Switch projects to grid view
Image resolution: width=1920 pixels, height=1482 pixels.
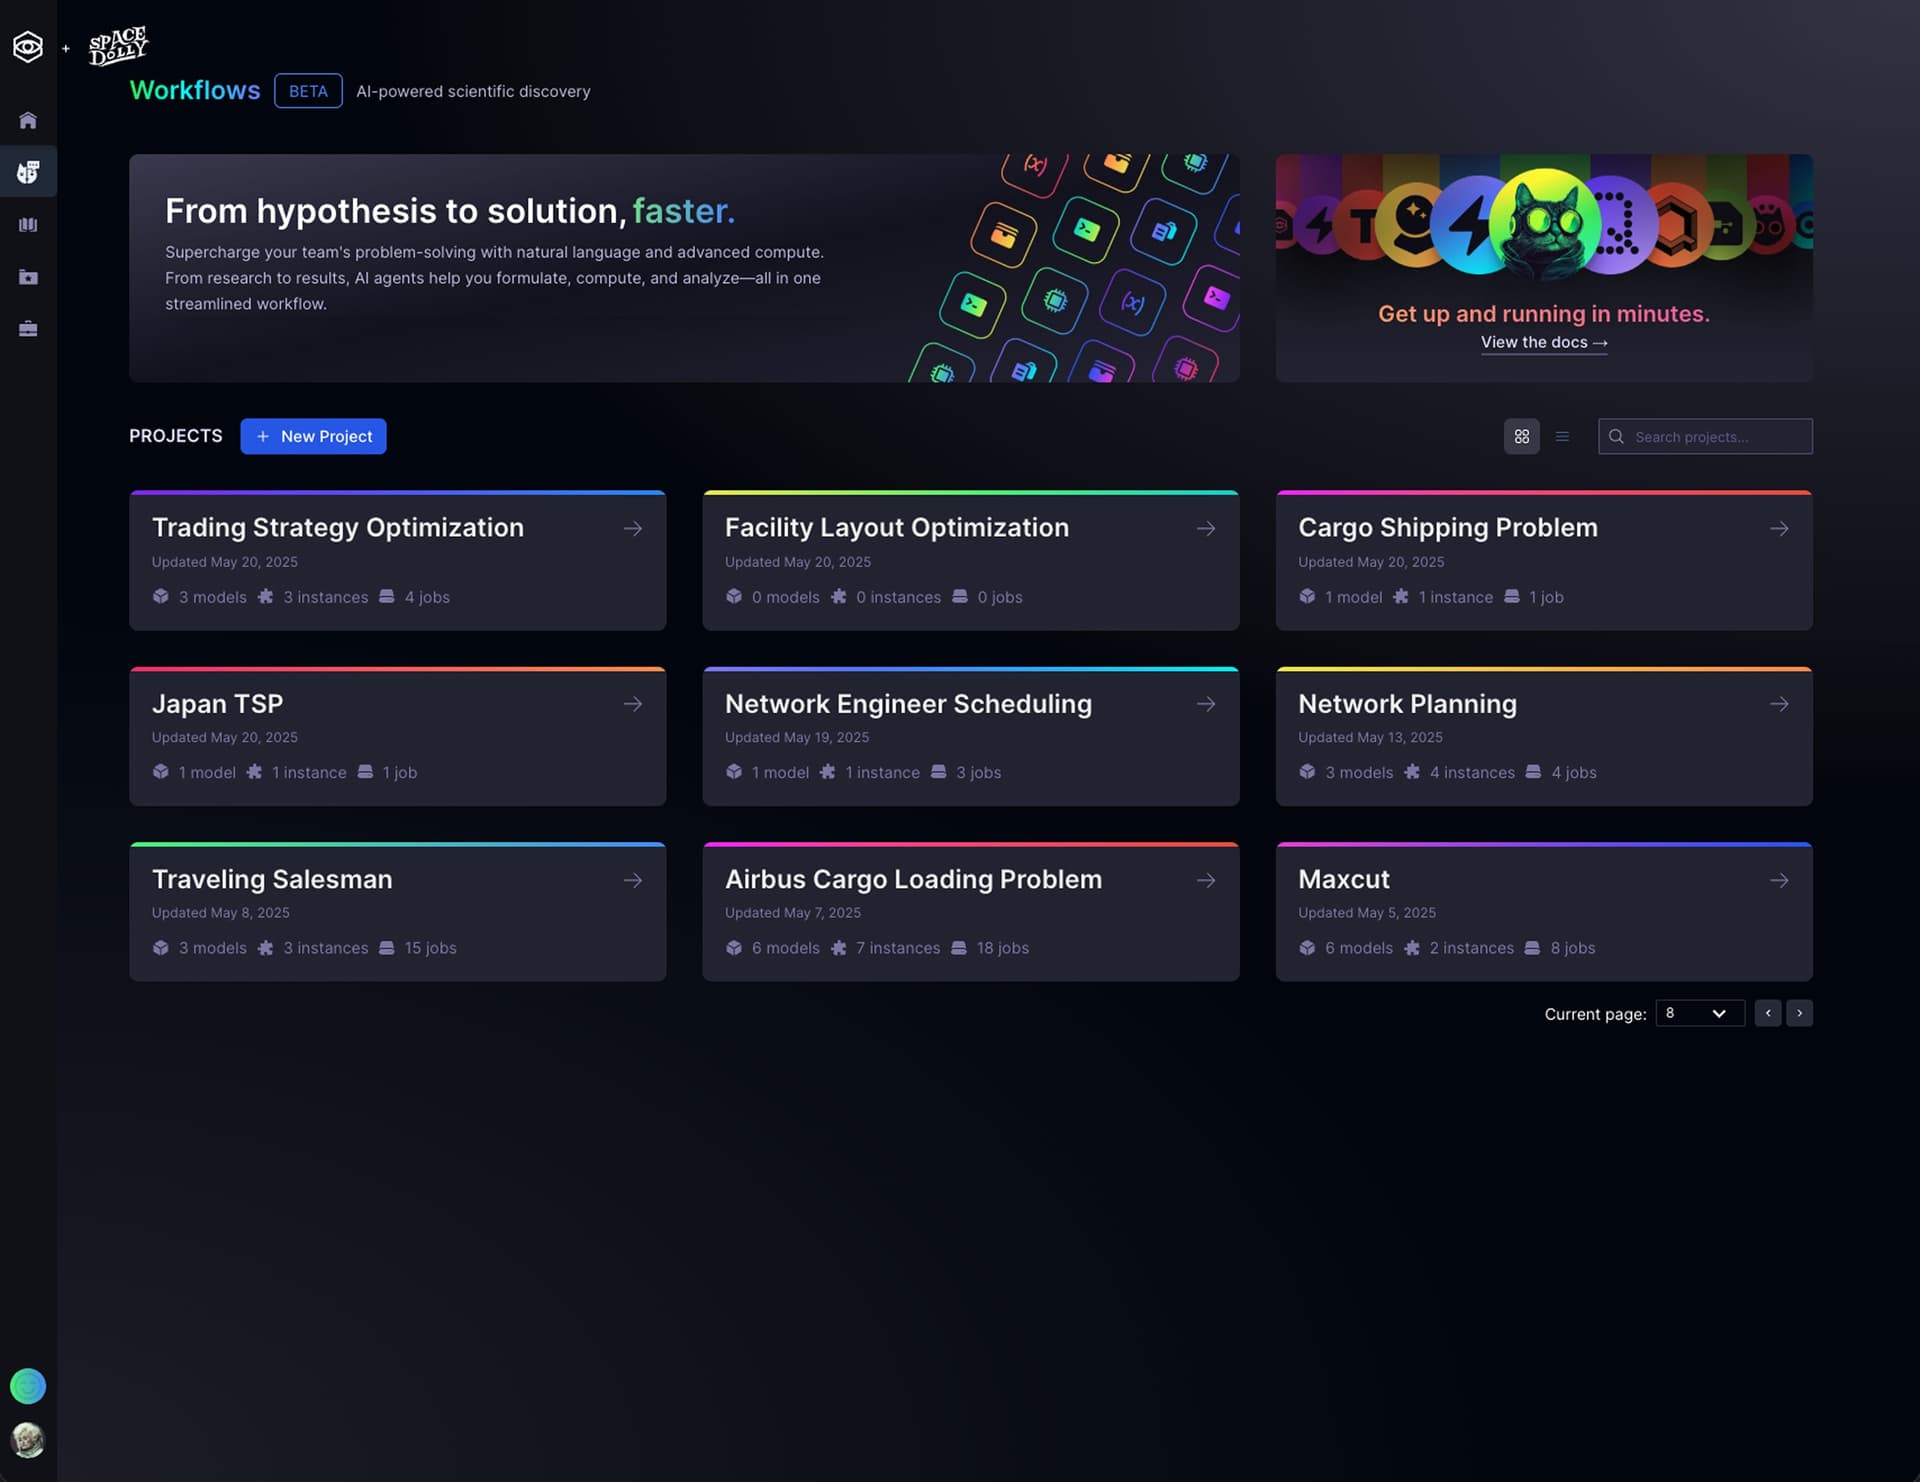pos(1521,436)
